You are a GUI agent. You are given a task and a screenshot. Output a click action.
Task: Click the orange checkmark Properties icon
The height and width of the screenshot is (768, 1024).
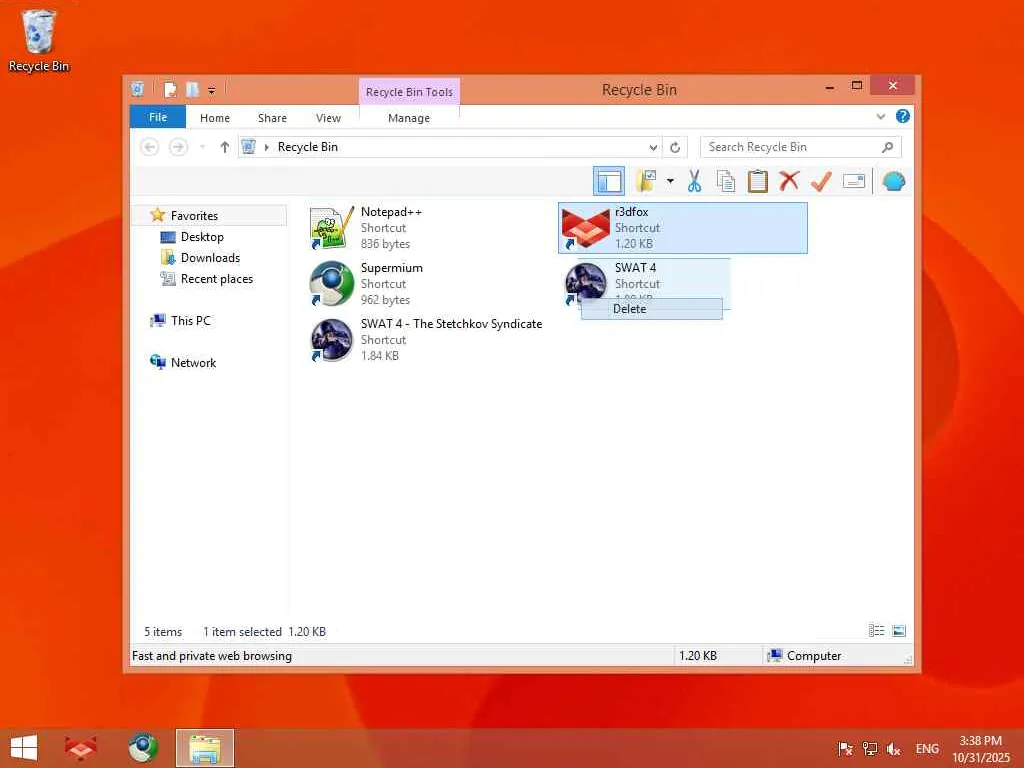coord(821,181)
